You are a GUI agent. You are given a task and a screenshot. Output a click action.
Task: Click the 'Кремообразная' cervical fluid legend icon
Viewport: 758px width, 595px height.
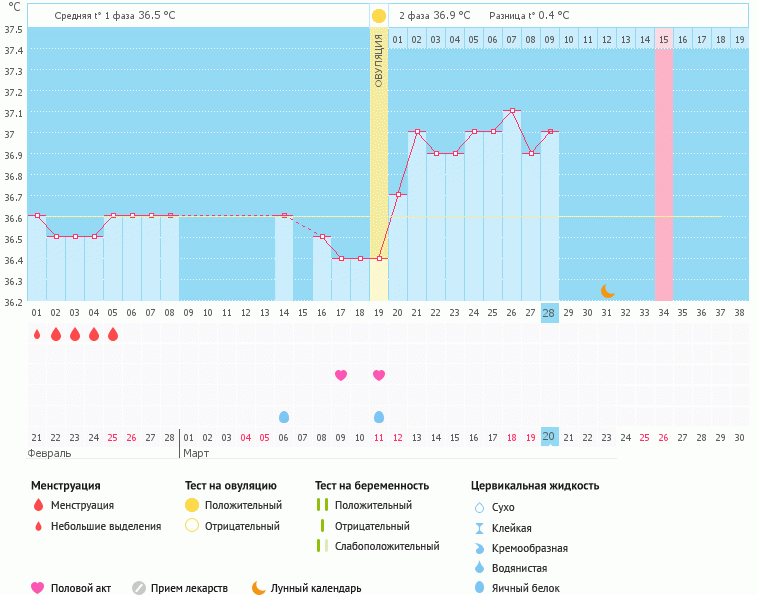pyautogui.click(x=479, y=548)
